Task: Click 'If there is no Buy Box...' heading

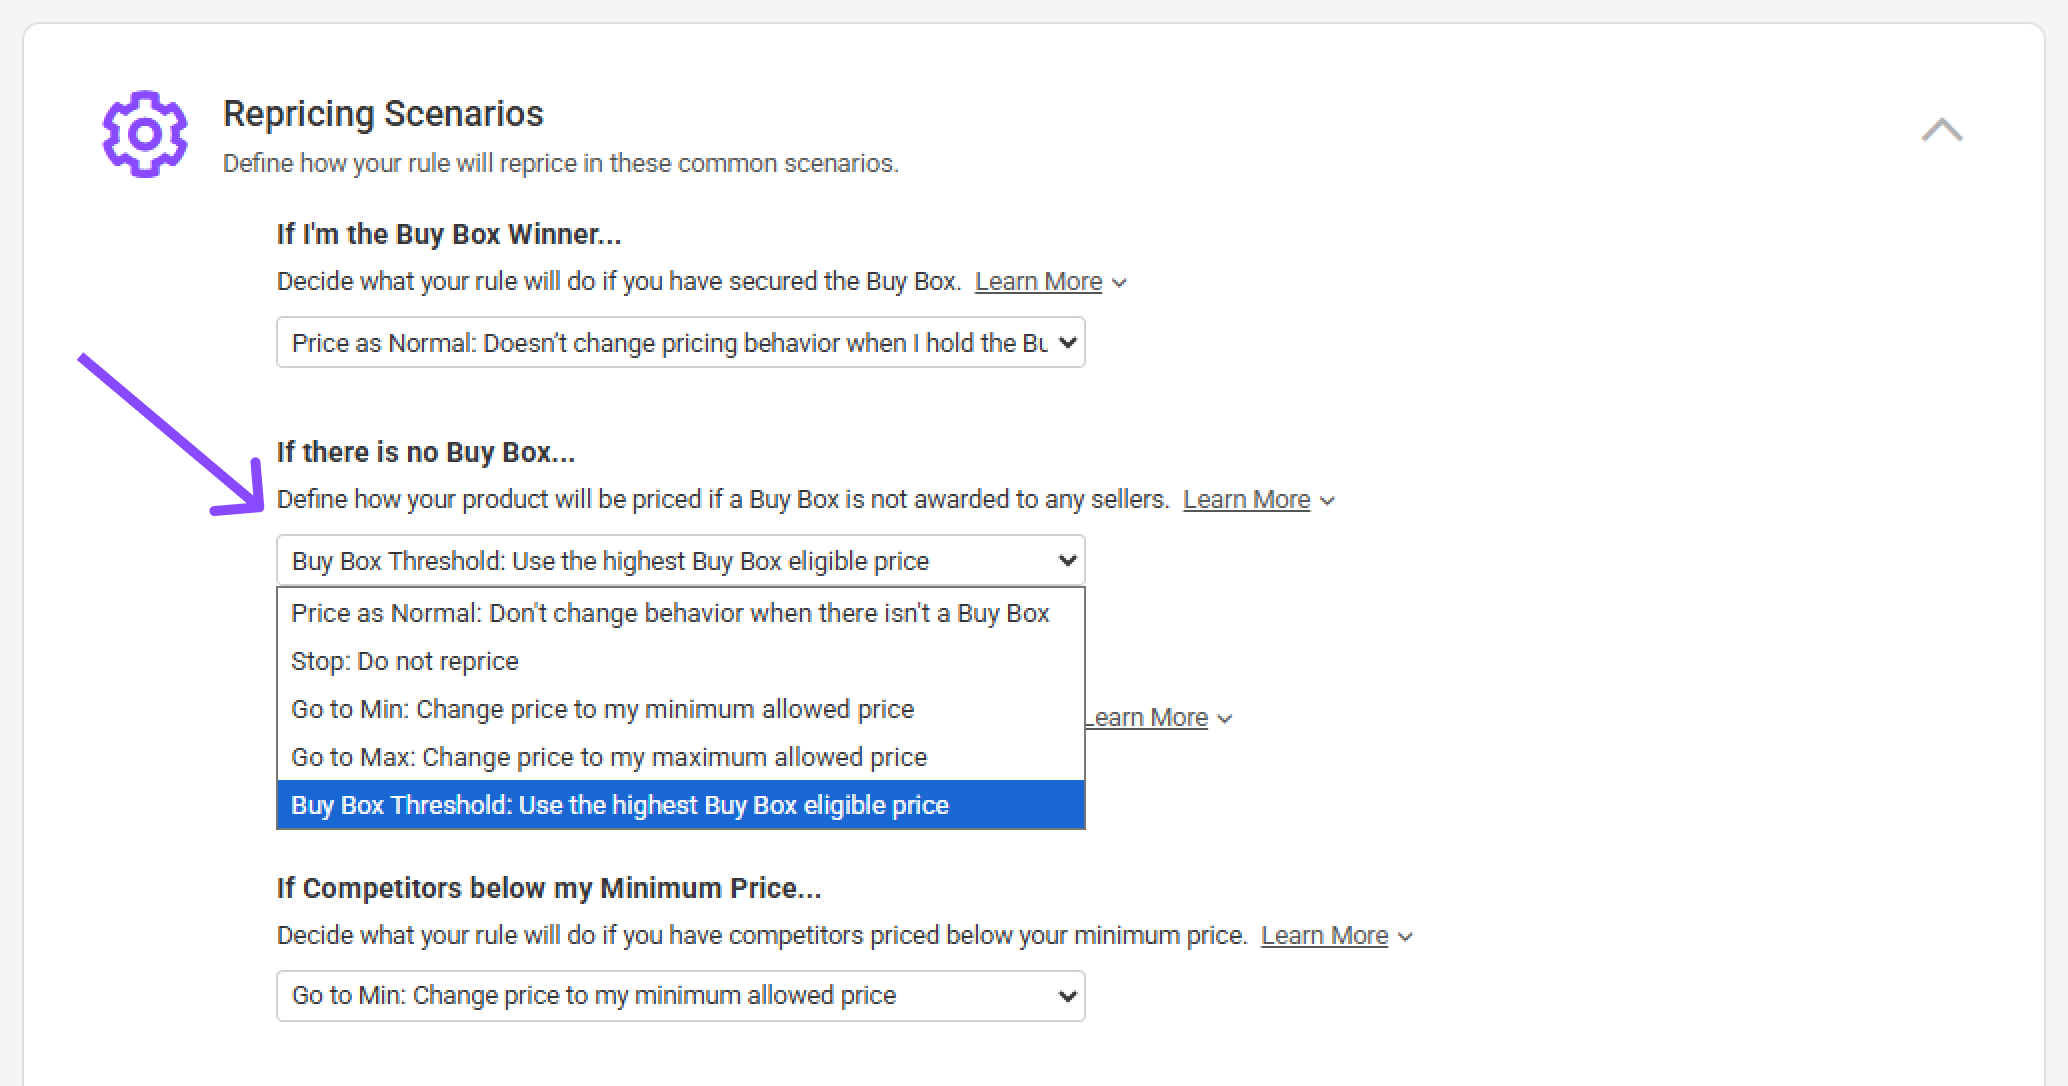Action: pyautogui.click(x=426, y=452)
